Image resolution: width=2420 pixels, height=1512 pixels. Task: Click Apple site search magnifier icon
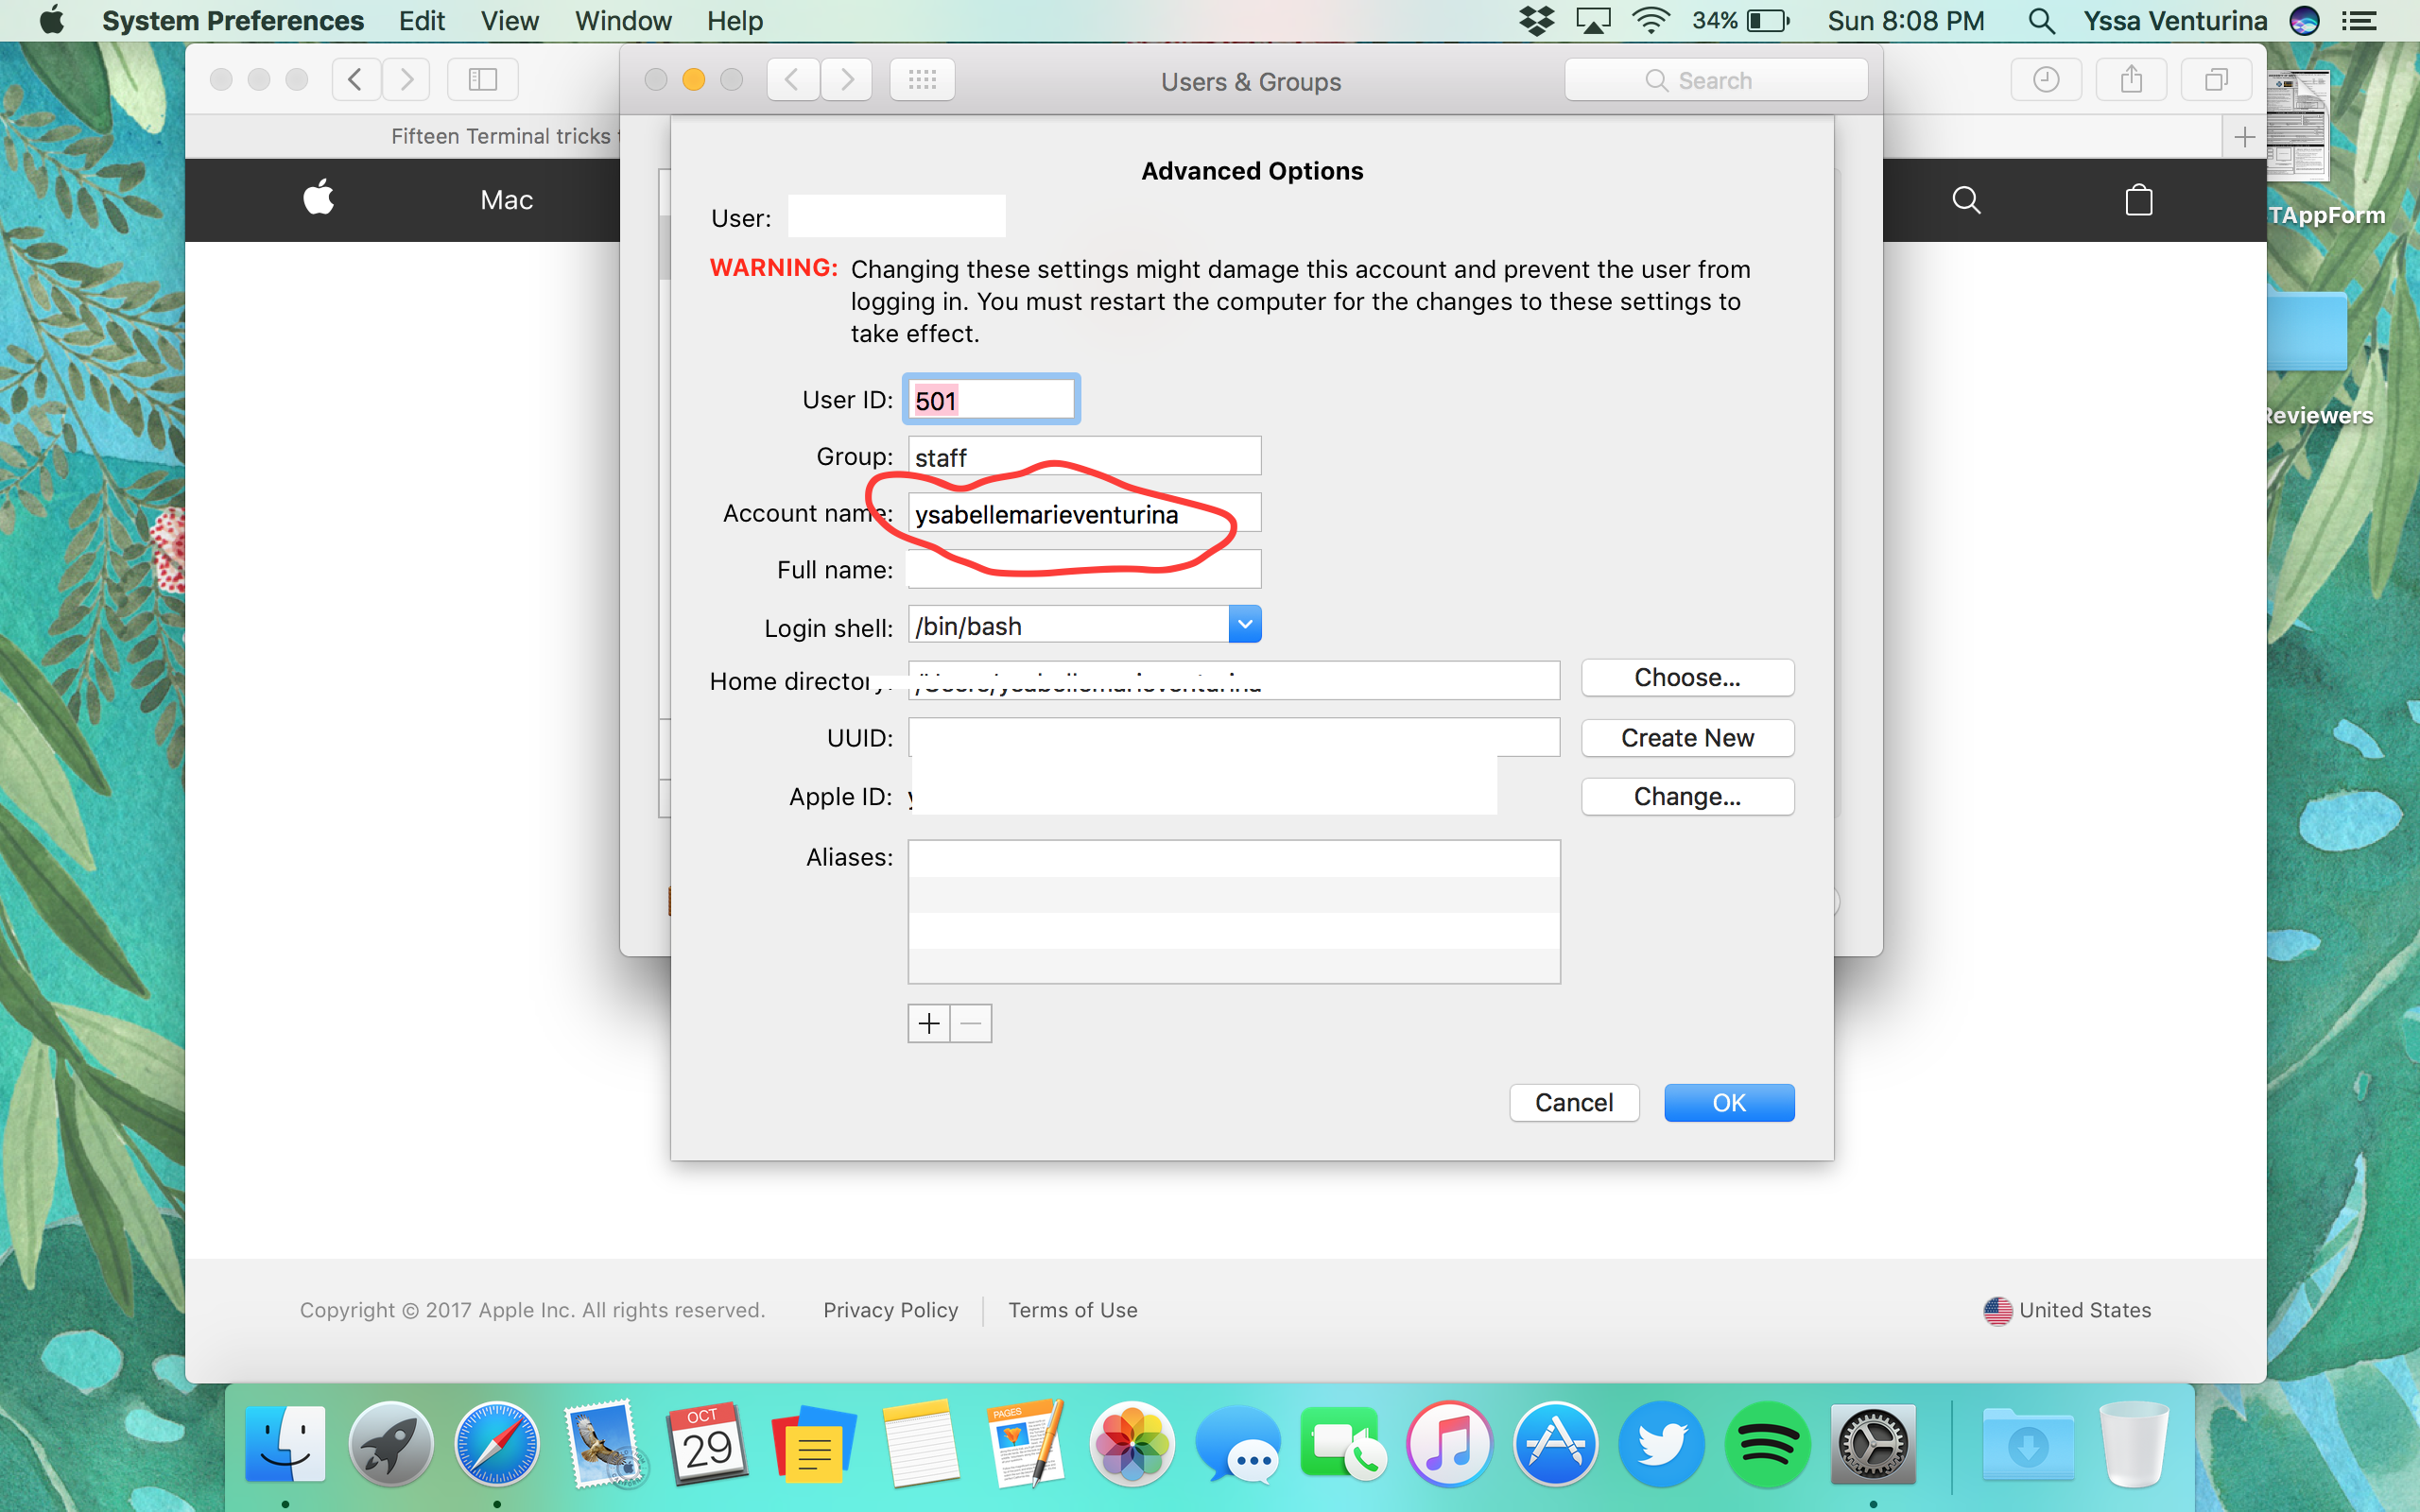1965,200
